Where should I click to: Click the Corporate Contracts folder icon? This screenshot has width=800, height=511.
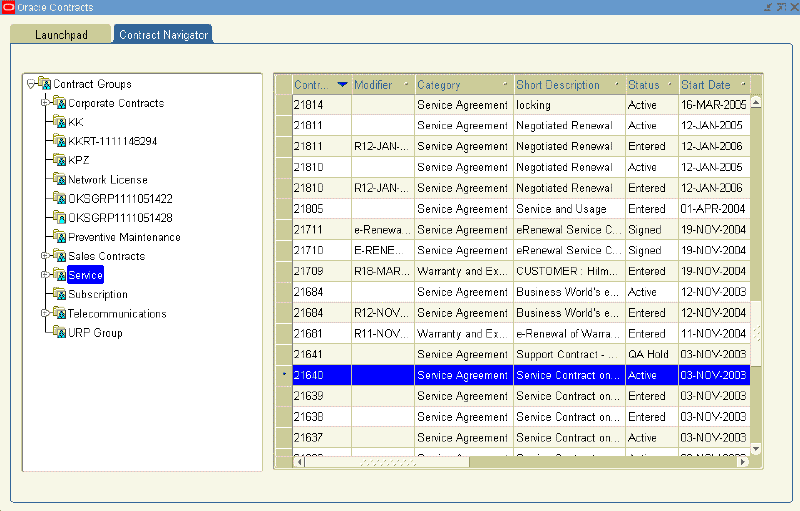tap(60, 103)
